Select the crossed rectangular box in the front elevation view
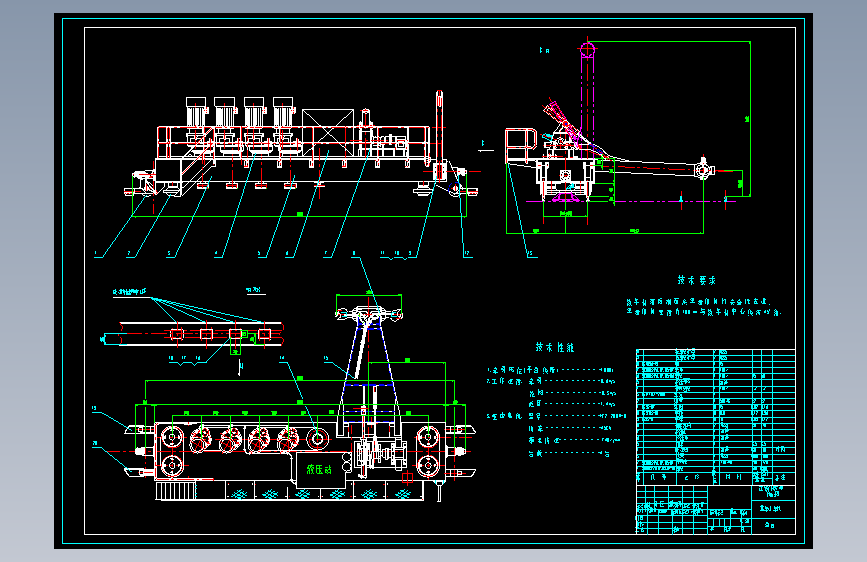Image resolution: width=867 pixels, height=562 pixels. (x=328, y=133)
